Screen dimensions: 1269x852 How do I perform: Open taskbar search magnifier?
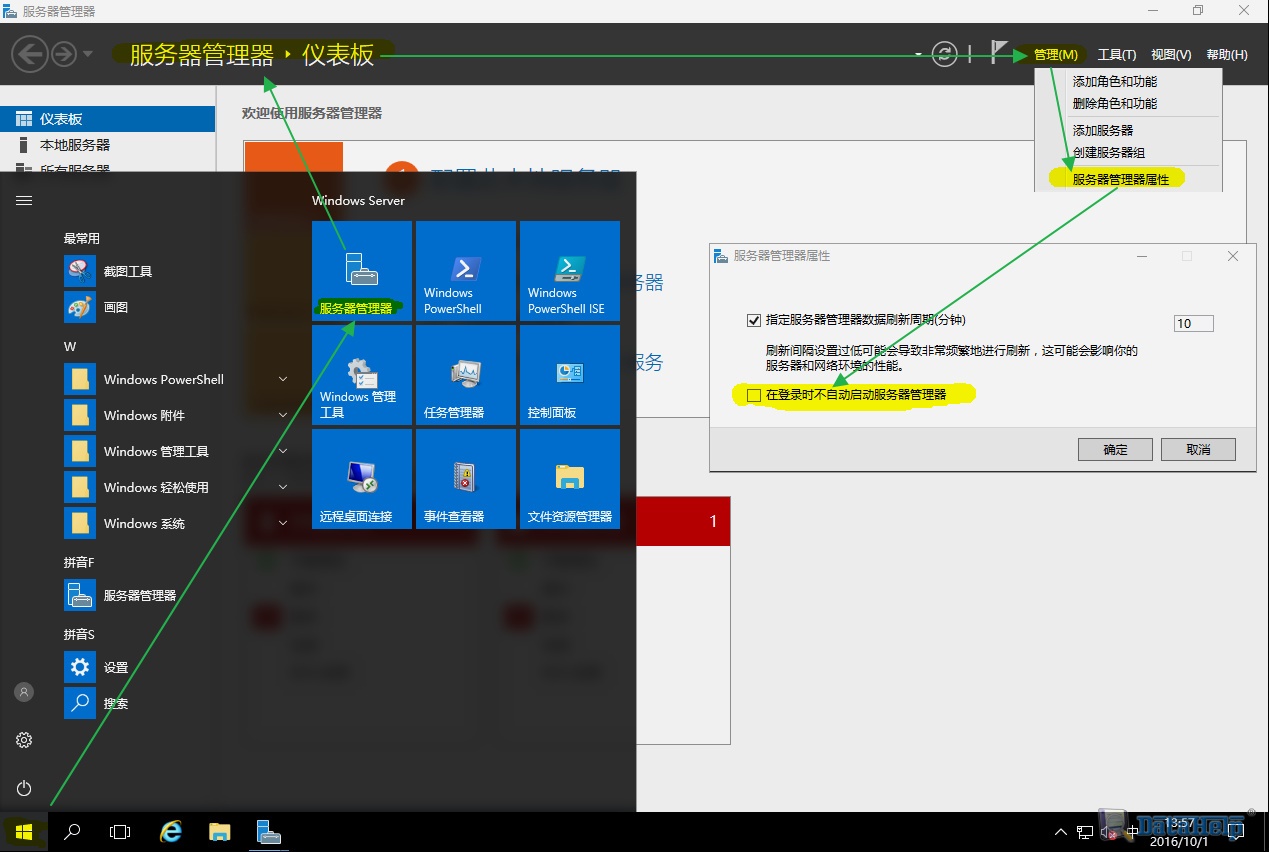tap(72, 832)
